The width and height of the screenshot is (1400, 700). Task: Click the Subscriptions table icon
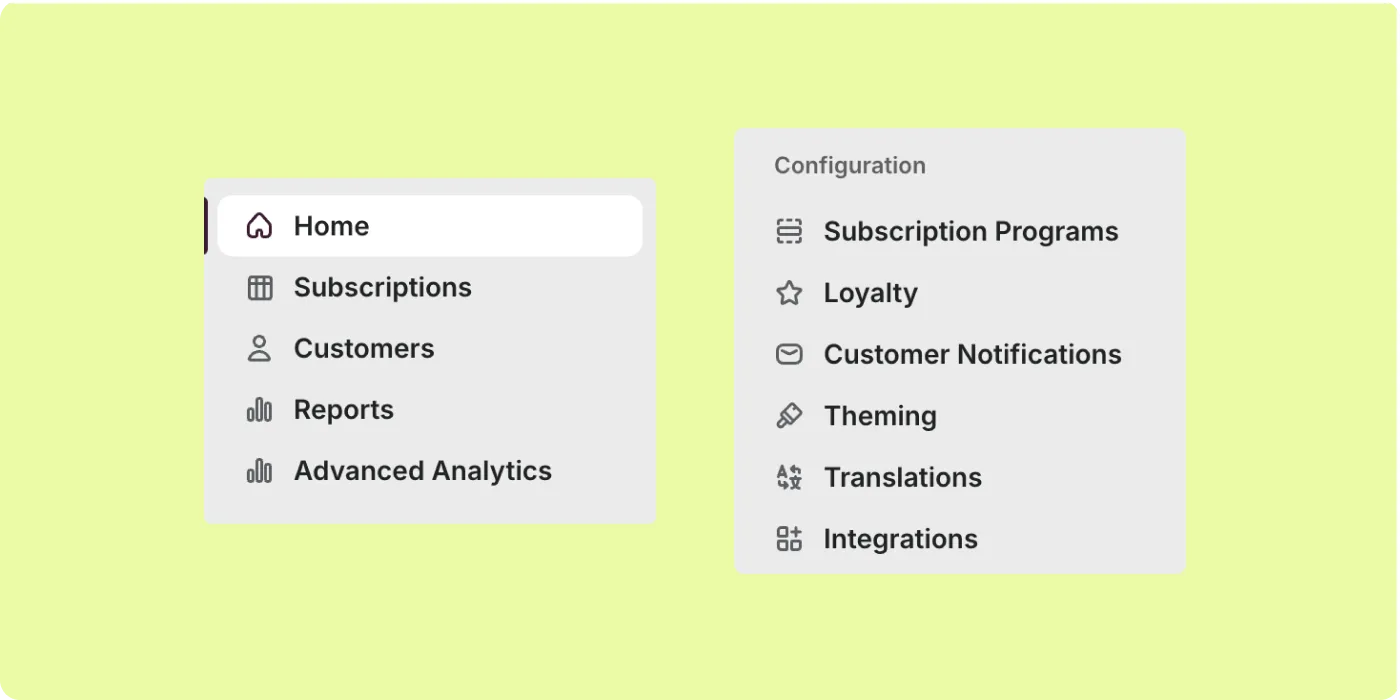pyautogui.click(x=259, y=288)
